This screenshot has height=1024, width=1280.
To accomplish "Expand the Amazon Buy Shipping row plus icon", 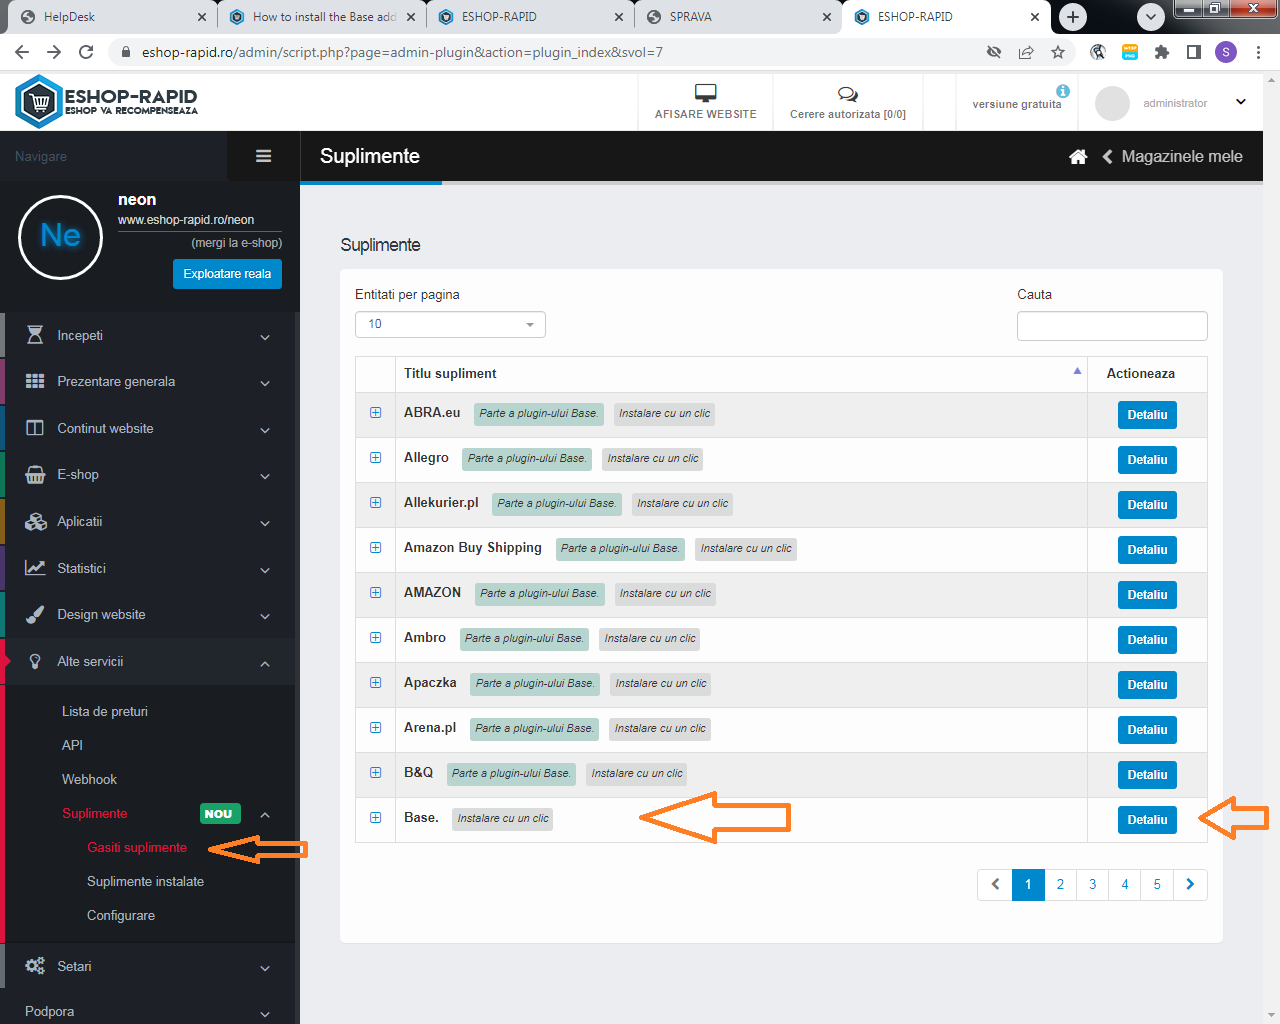I will [x=376, y=548].
